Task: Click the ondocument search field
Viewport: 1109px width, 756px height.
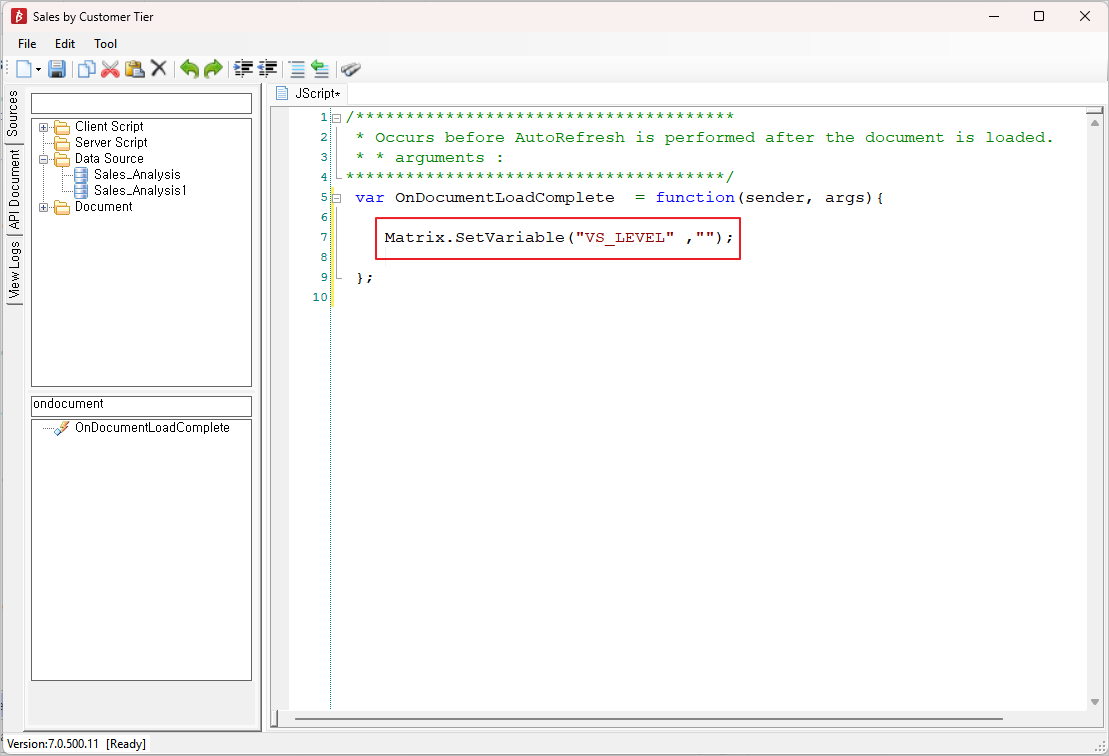Action: (141, 405)
